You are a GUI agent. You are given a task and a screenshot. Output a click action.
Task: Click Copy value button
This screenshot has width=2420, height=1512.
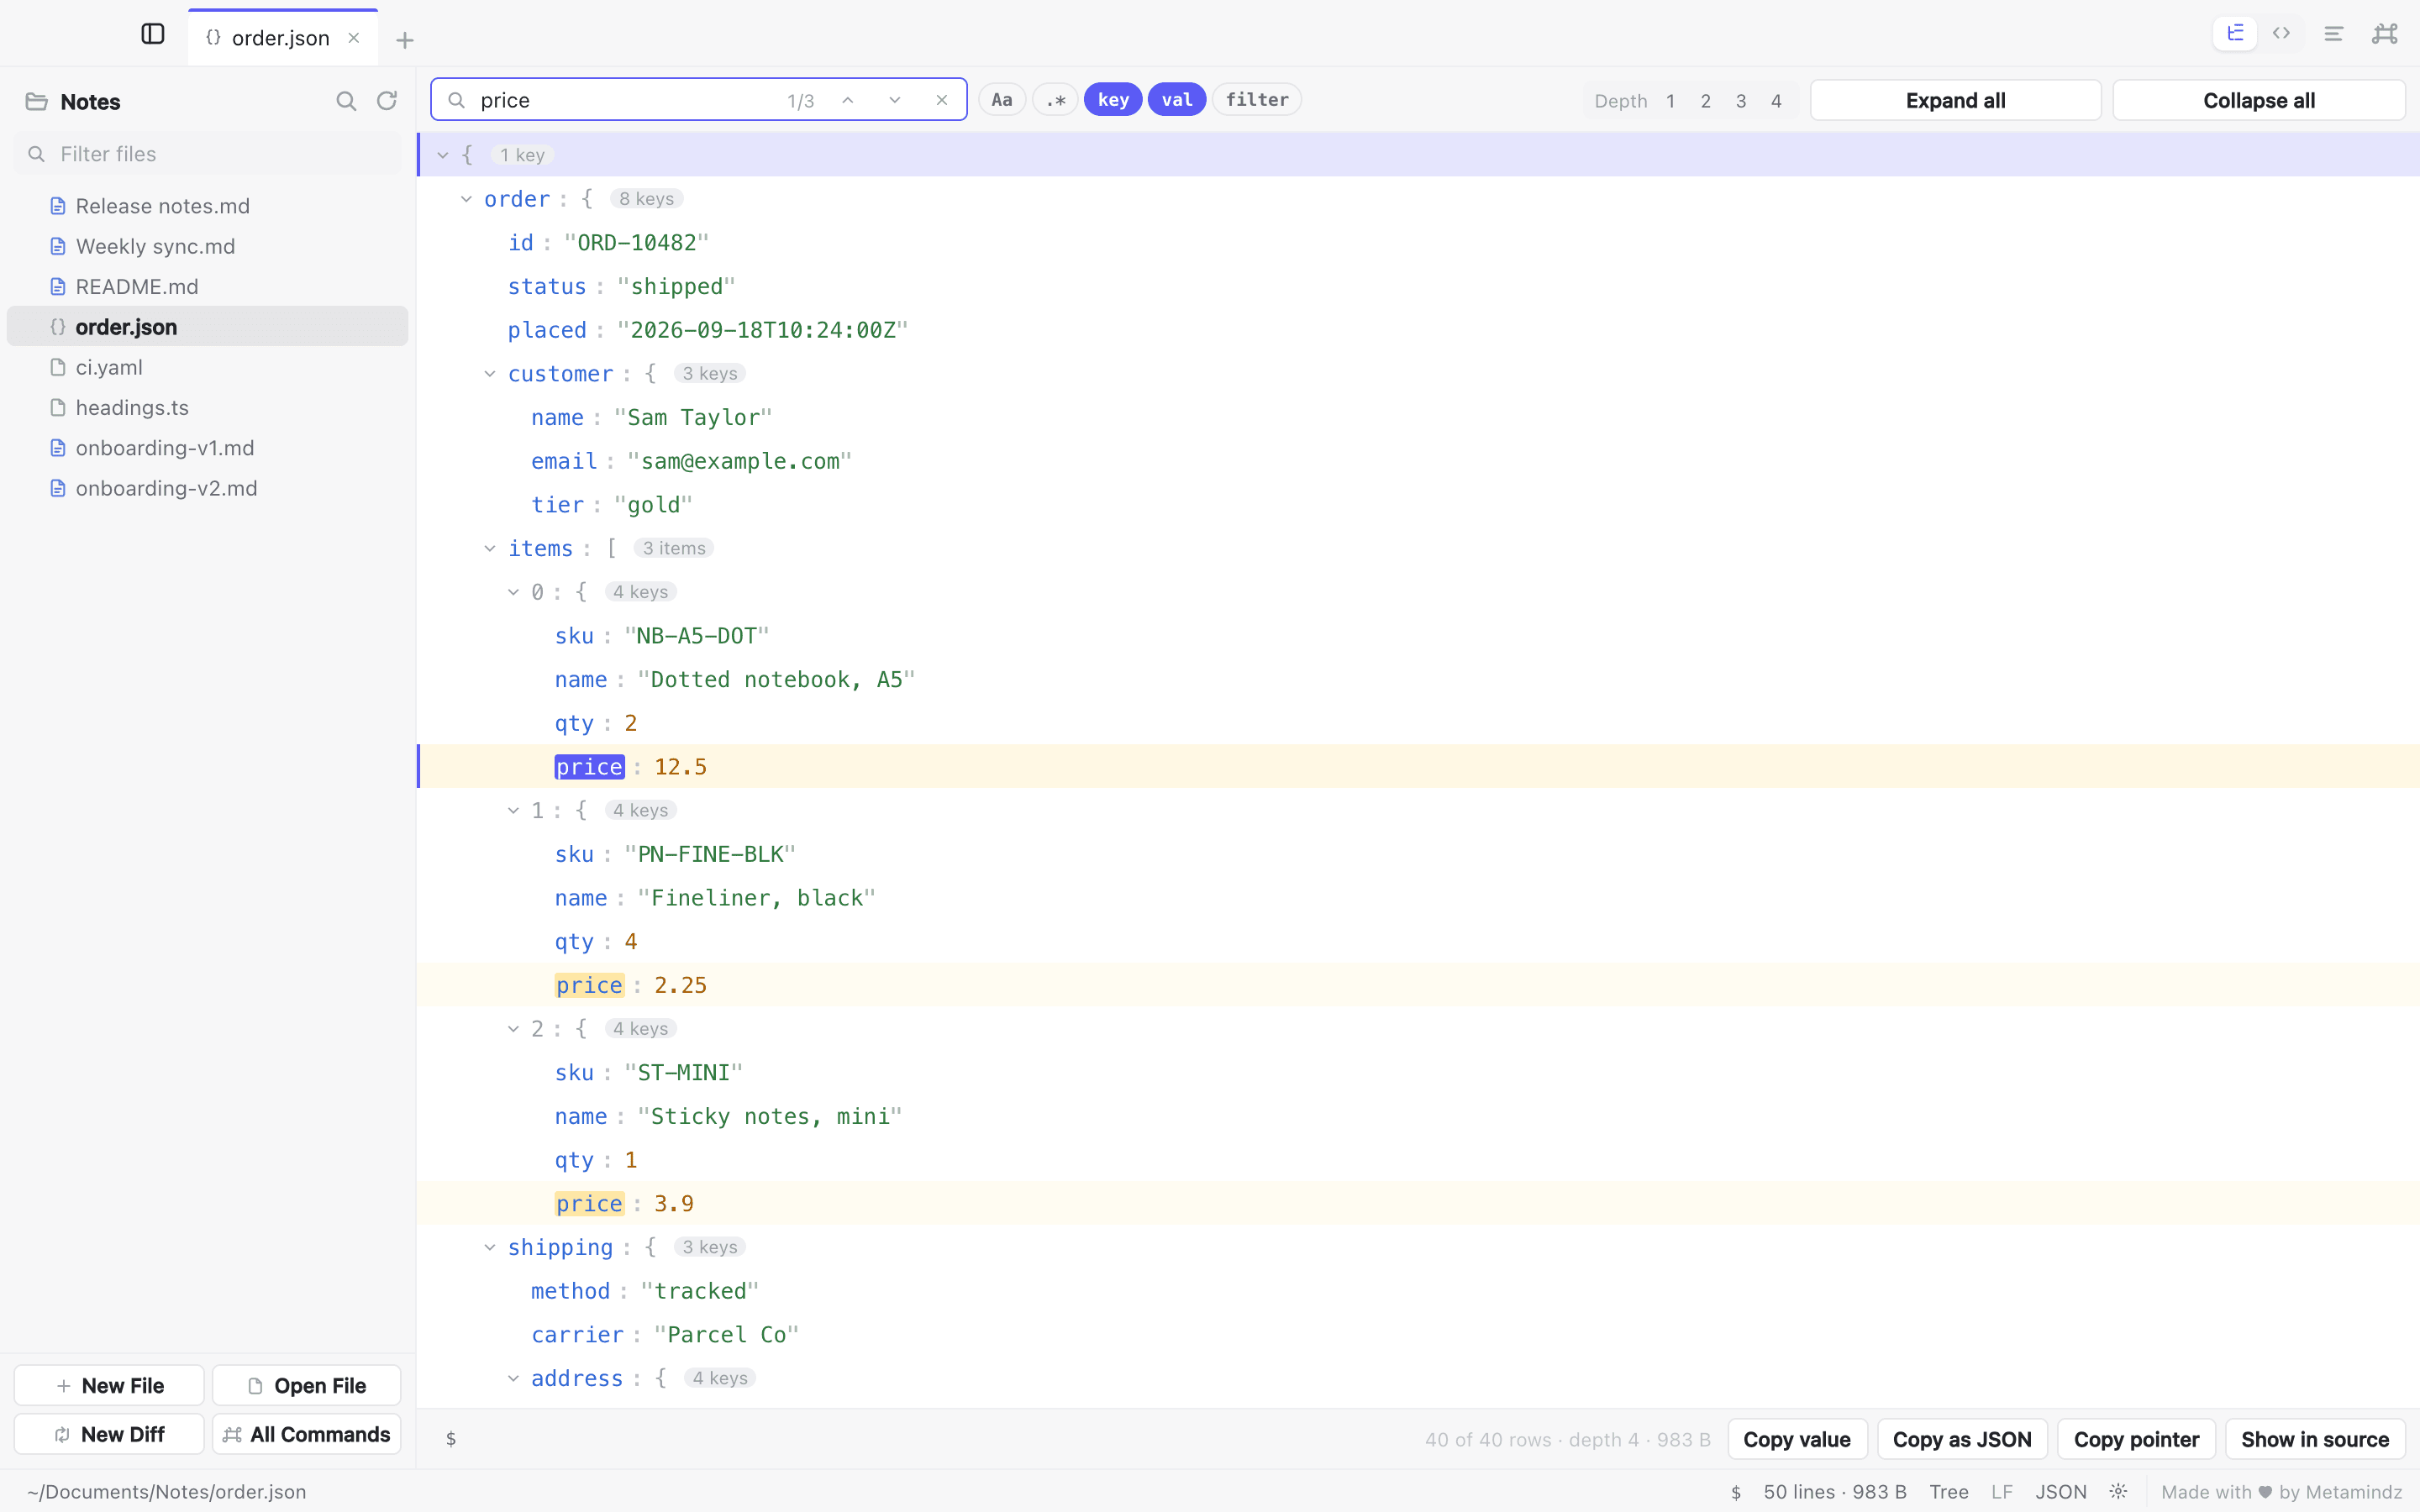tap(1797, 1439)
